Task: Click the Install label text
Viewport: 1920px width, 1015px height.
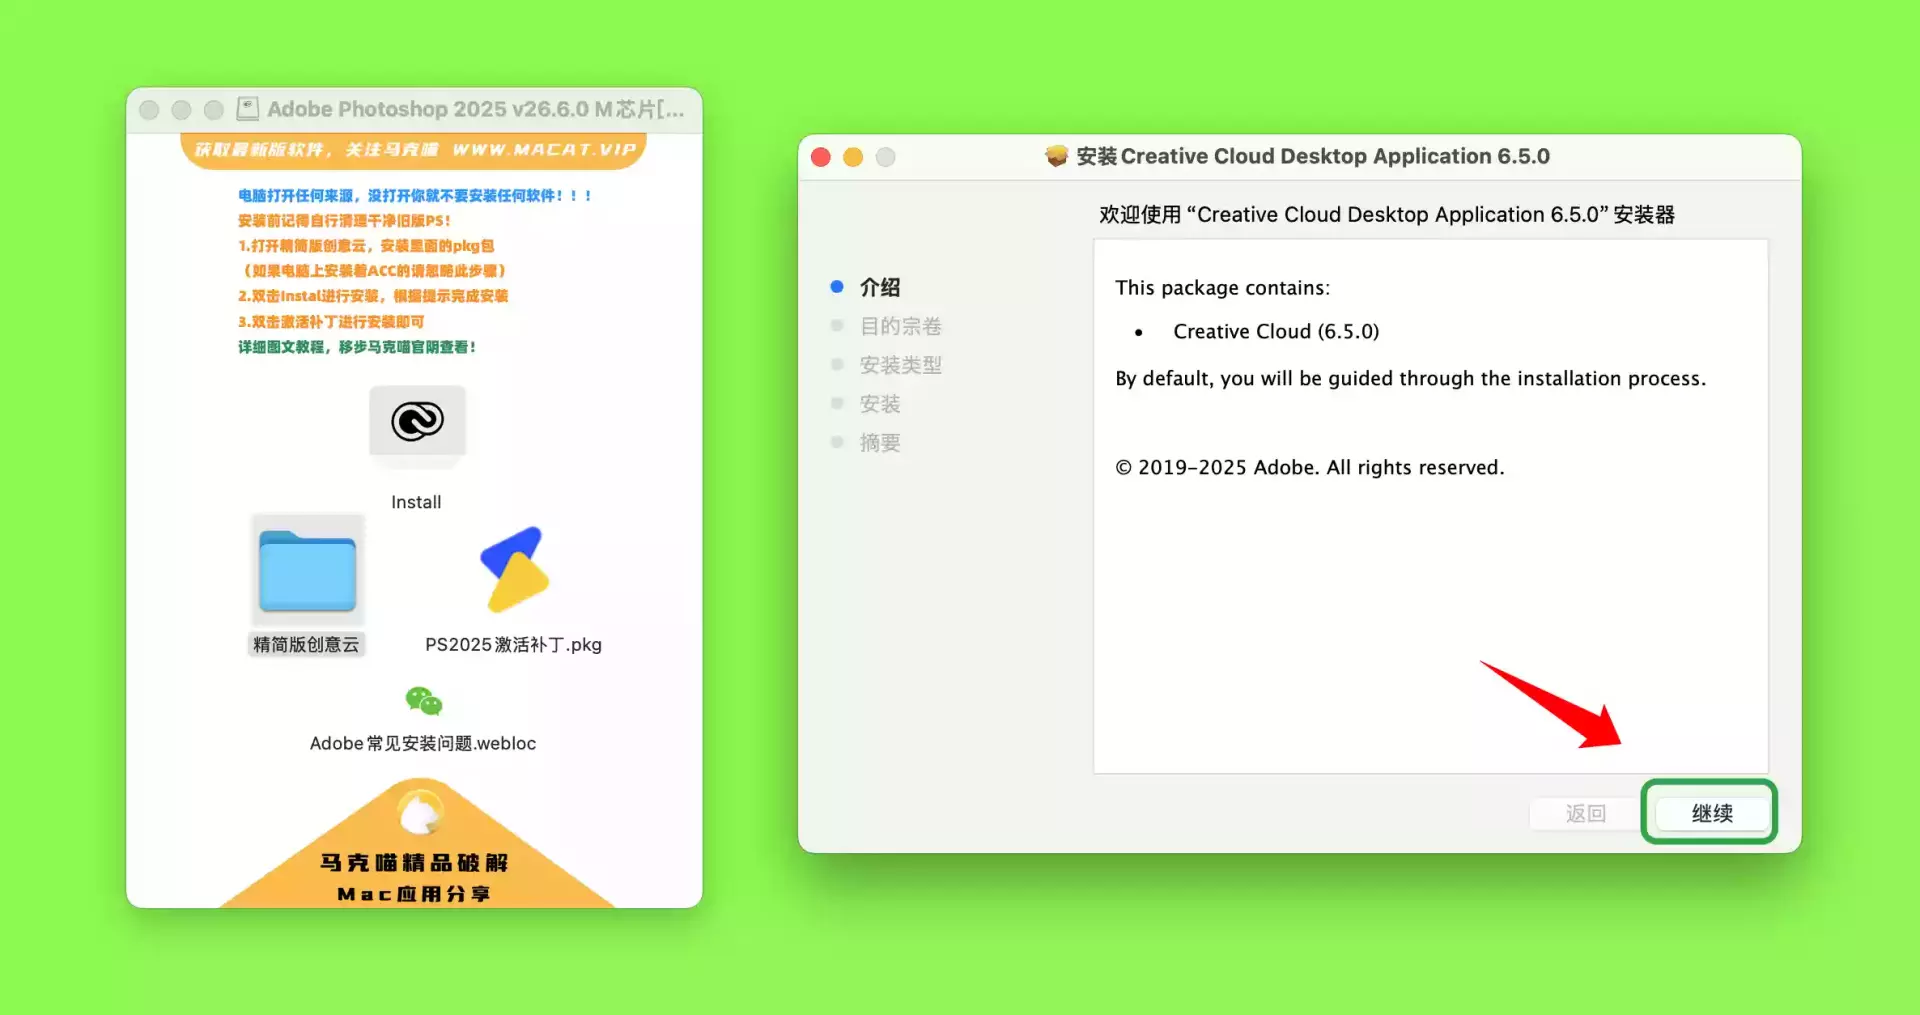Action: 416,502
